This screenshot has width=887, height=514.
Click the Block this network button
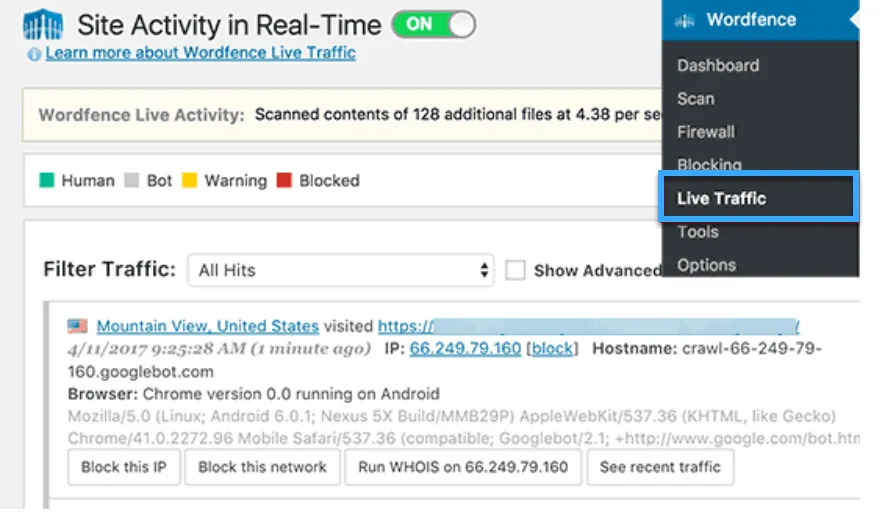point(262,467)
